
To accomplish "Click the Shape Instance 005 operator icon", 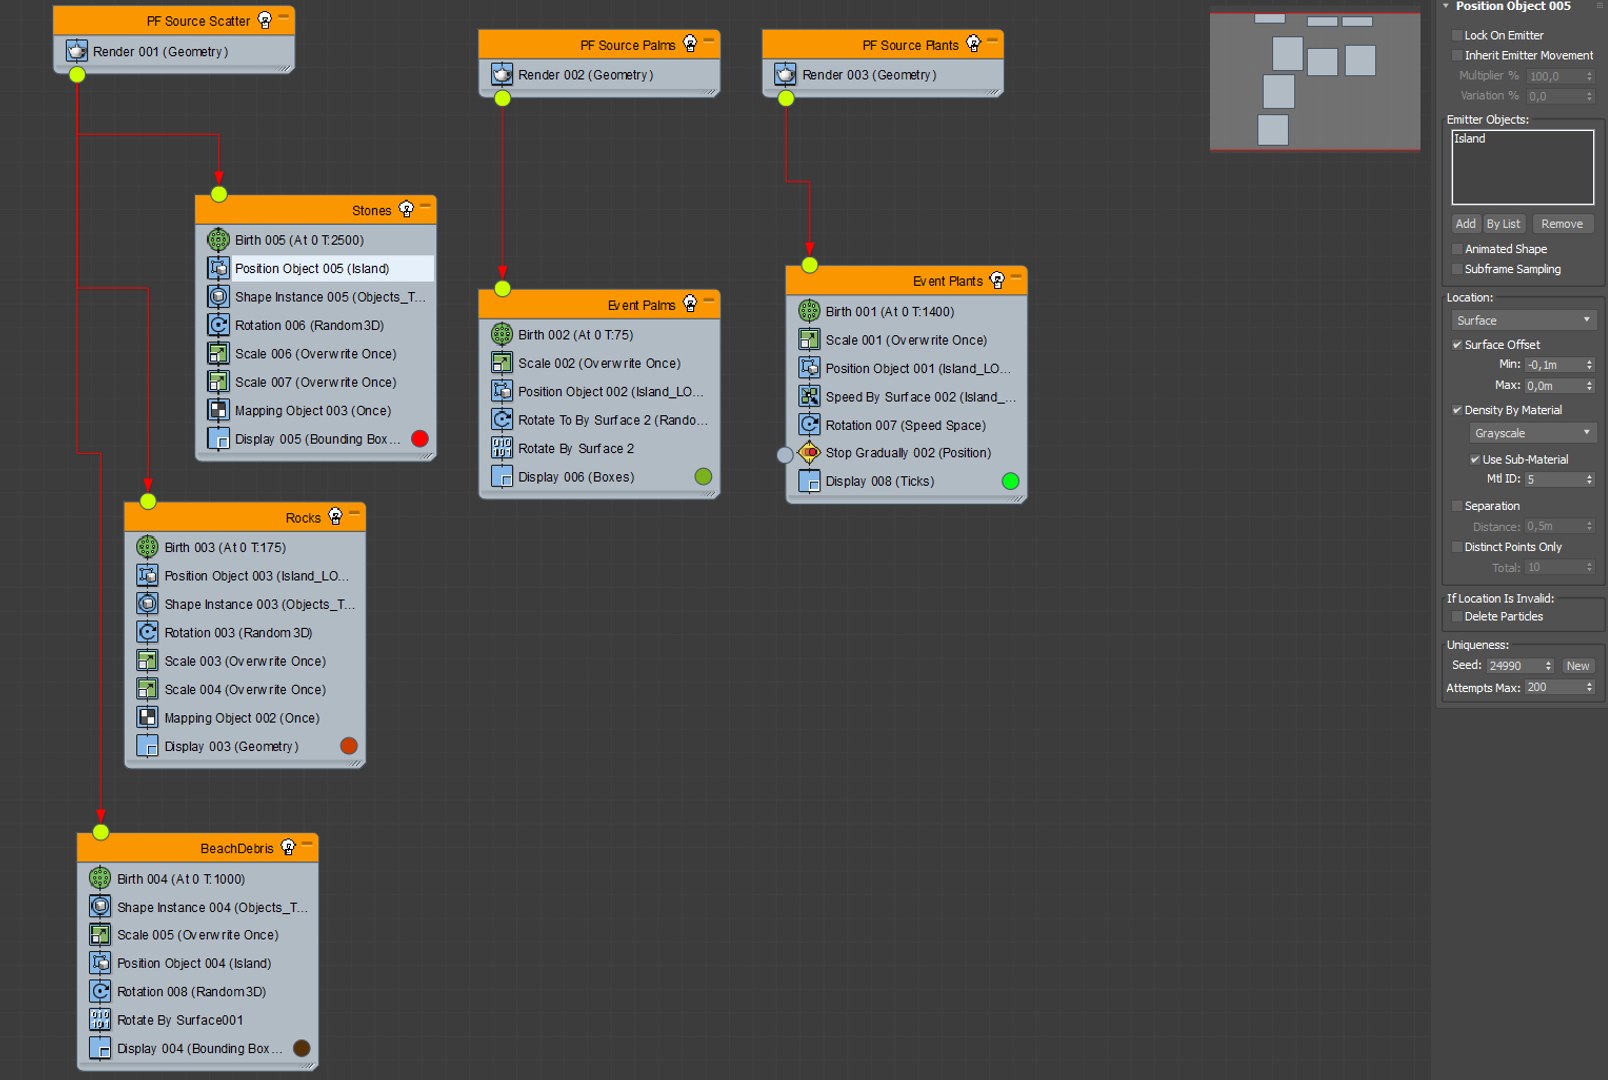I will pos(218,297).
